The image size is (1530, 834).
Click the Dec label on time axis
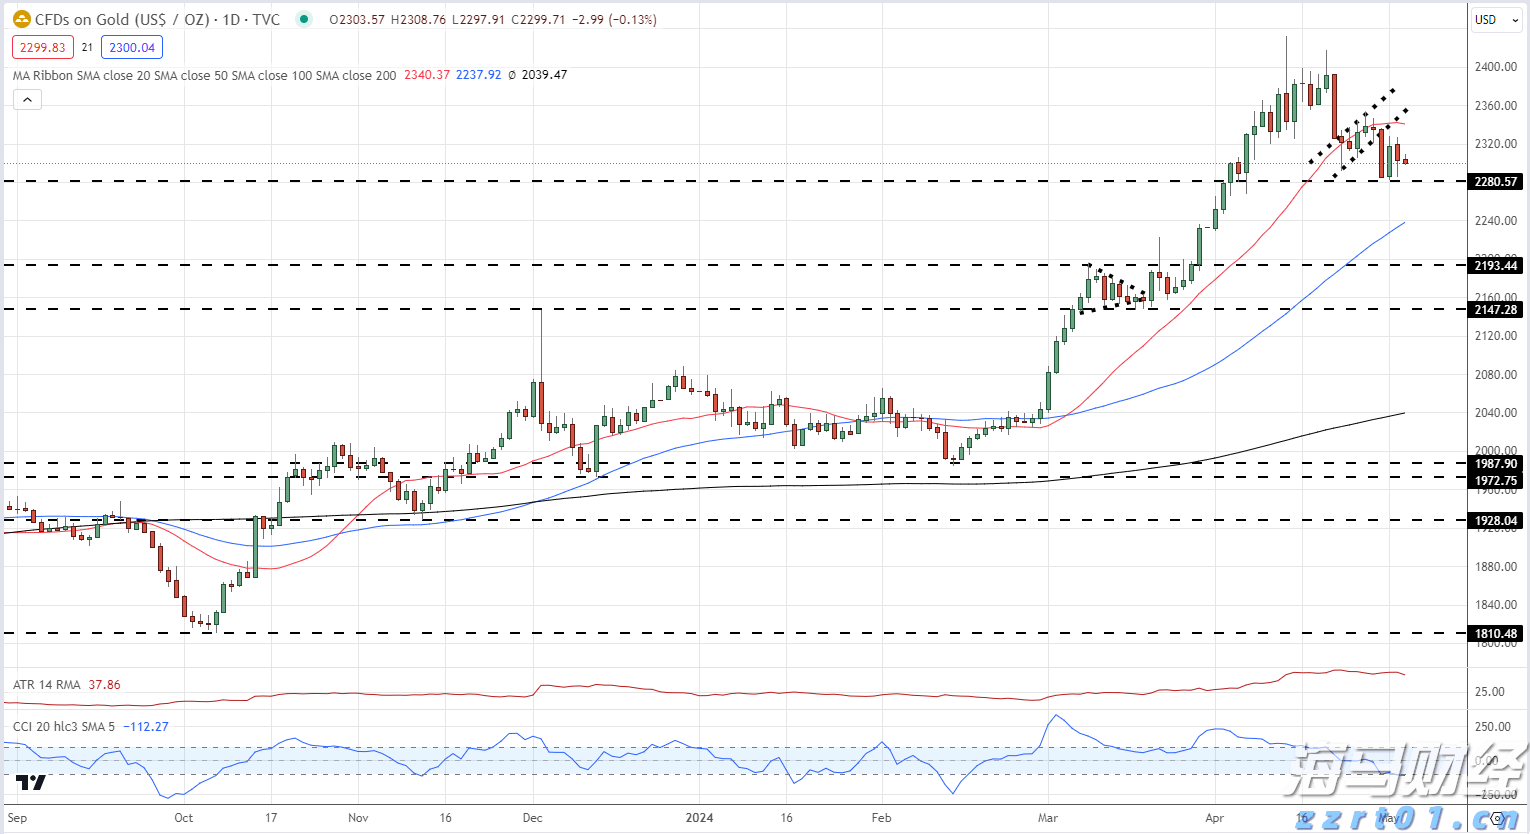click(x=533, y=818)
